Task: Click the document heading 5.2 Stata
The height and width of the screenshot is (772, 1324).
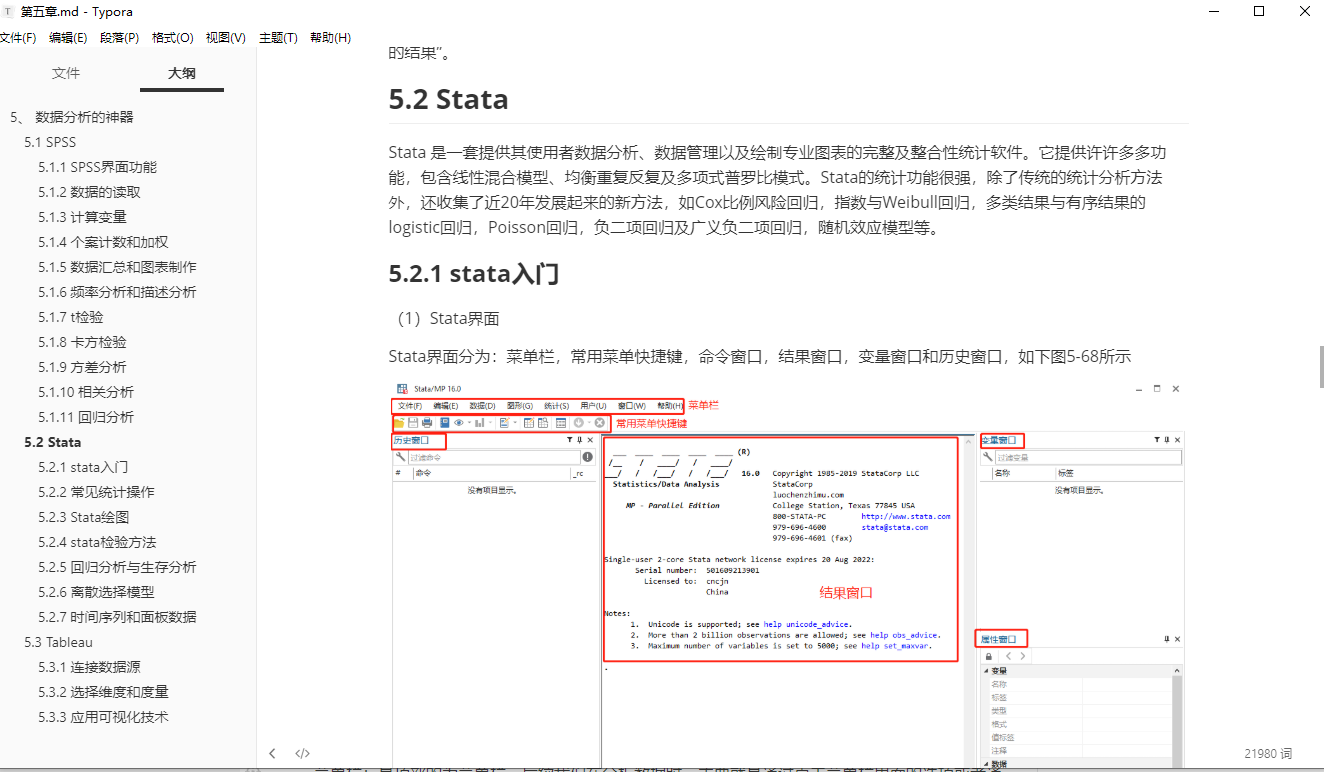Action: coord(448,100)
